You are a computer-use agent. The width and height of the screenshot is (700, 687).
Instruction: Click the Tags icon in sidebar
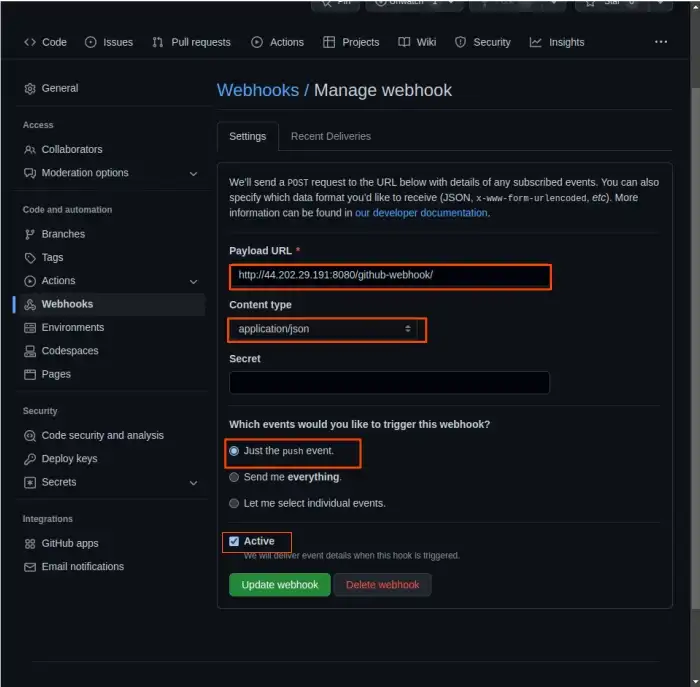click(x=30, y=258)
